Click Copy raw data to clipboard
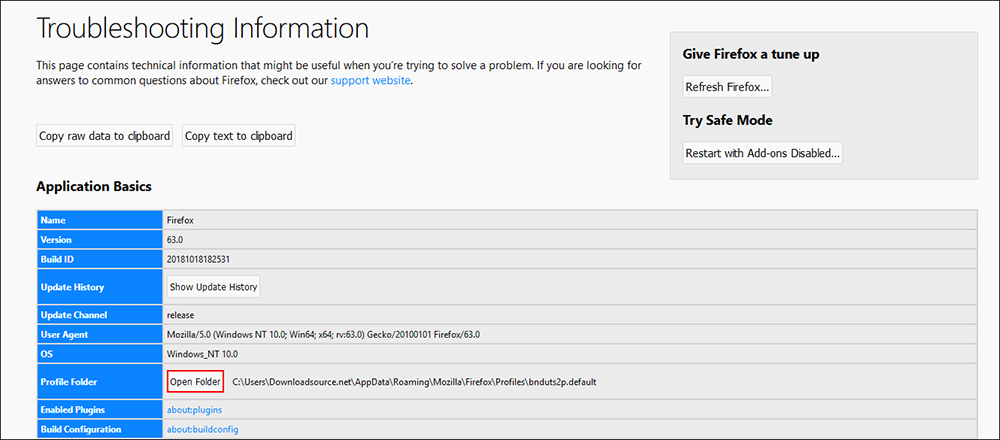The height and width of the screenshot is (440, 1000). (x=105, y=136)
